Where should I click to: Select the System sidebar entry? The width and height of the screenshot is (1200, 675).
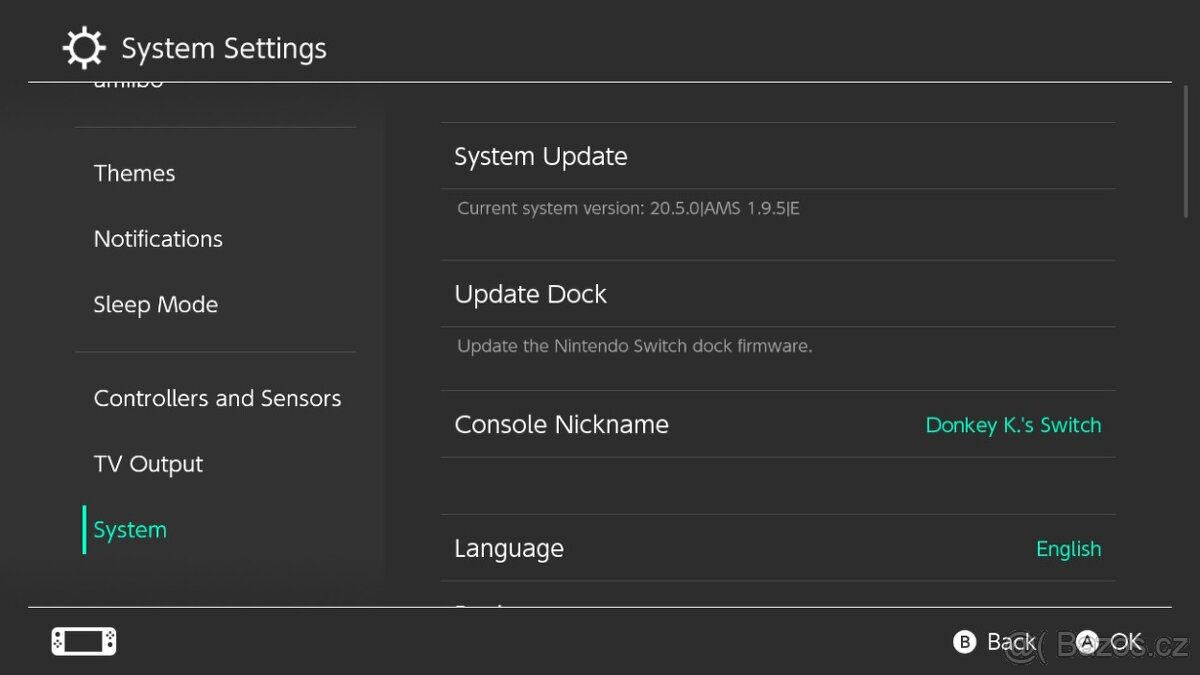click(x=129, y=529)
